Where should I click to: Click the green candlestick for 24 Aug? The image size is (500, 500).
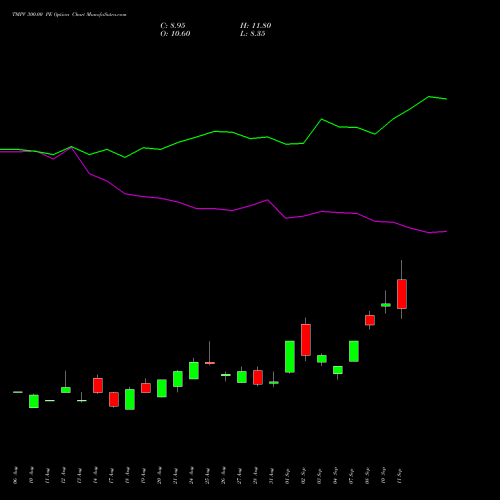(194, 370)
